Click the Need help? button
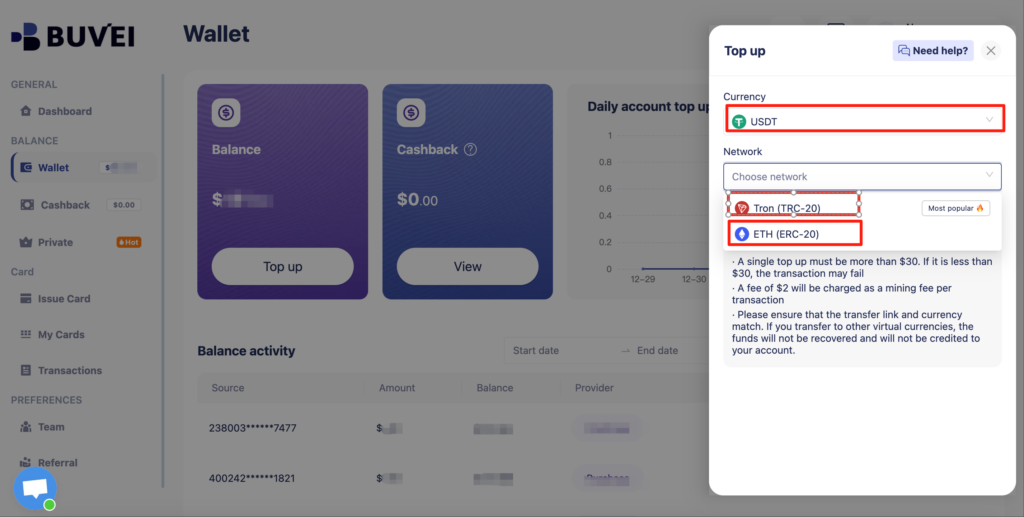The image size is (1024, 517). [933, 51]
